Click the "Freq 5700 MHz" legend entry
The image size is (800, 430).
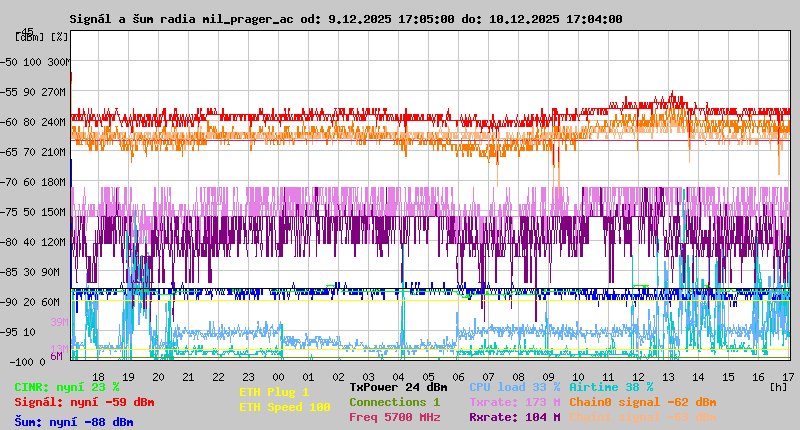(x=394, y=417)
